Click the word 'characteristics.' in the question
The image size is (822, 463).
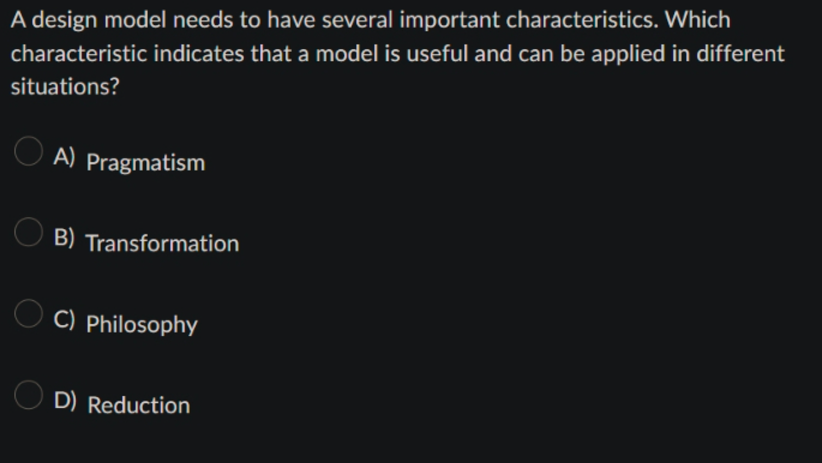coord(582,20)
